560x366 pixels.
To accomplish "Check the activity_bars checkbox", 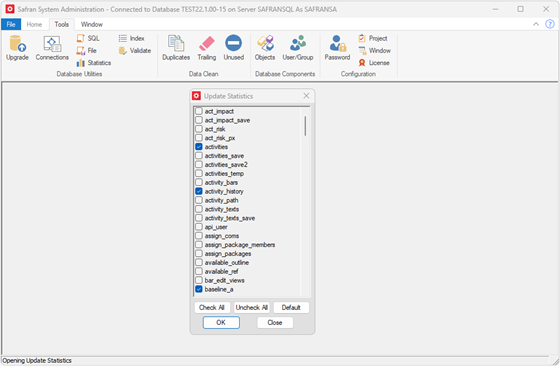I will [x=199, y=182].
